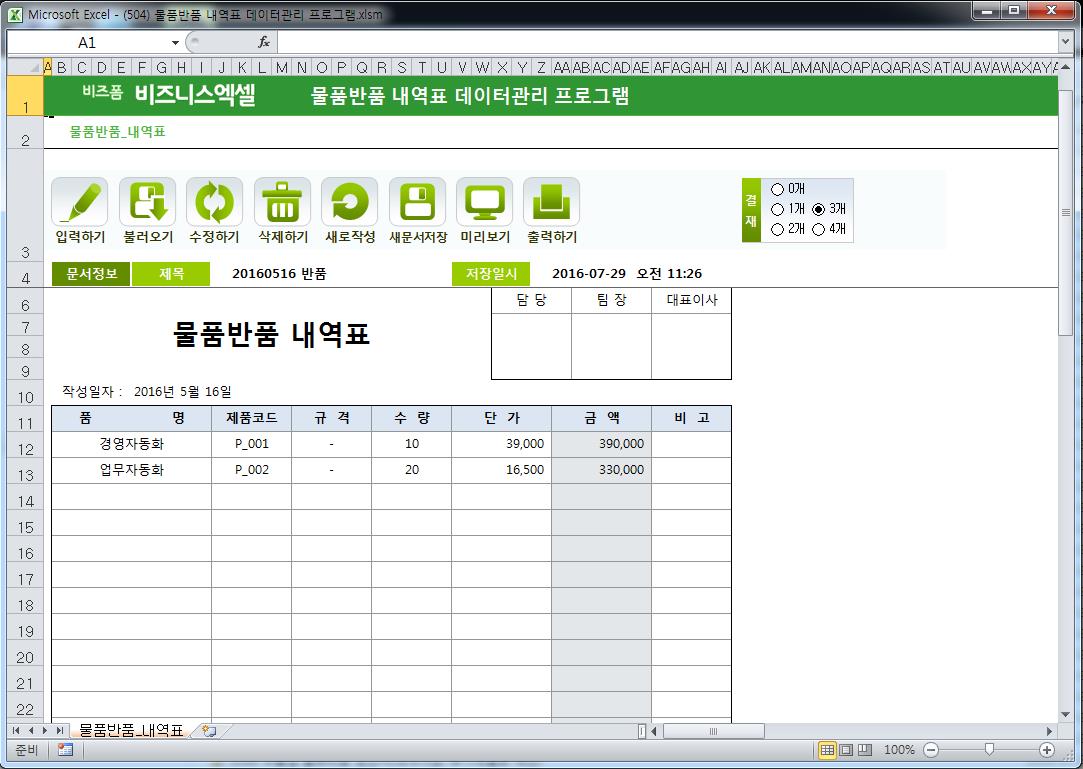
Task: Select the 3개 approval radio button
Action: click(x=818, y=209)
